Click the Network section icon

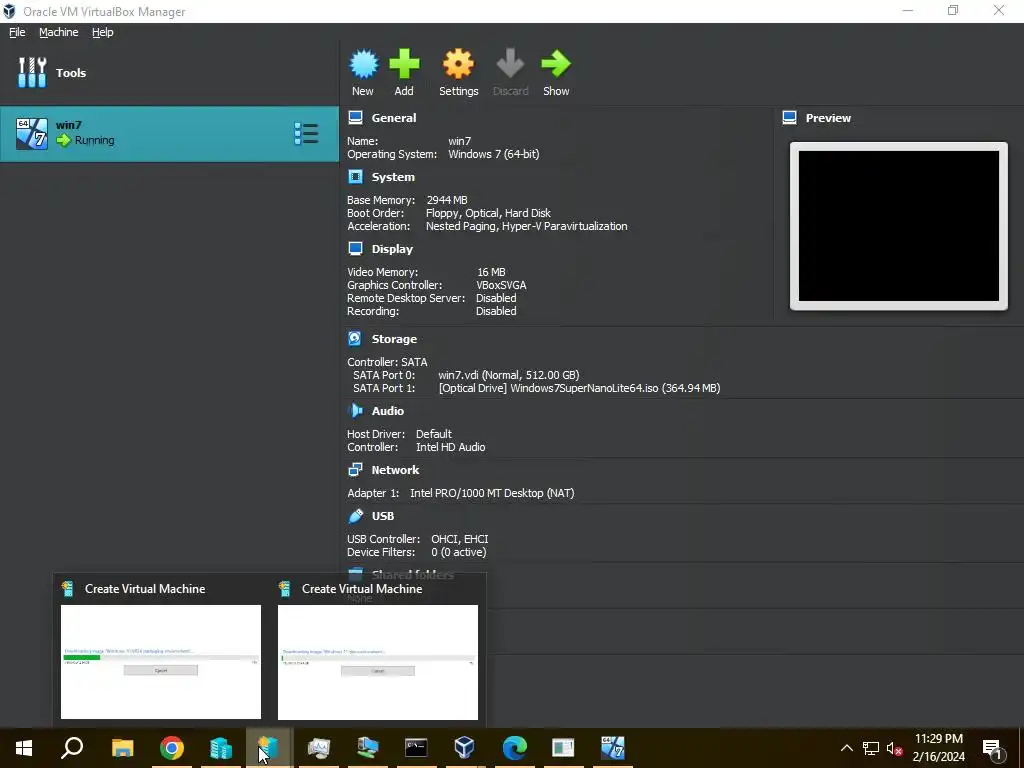tap(355, 470)
